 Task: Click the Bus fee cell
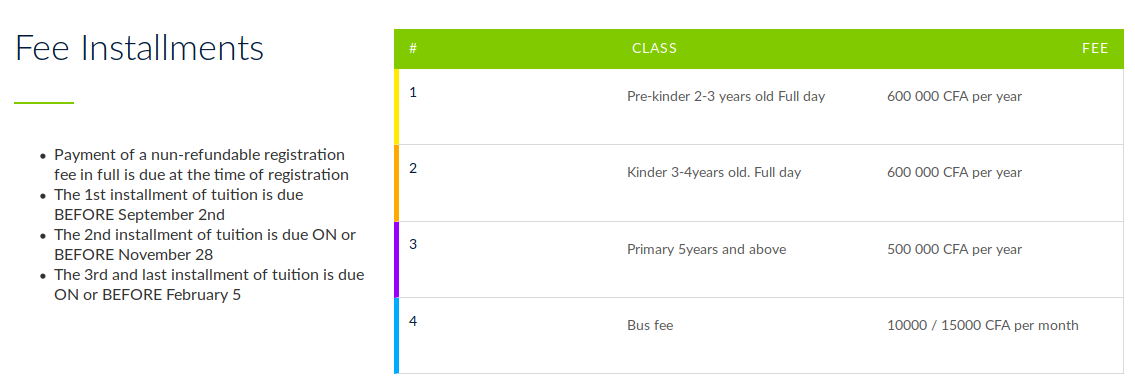tap(650, 326)
